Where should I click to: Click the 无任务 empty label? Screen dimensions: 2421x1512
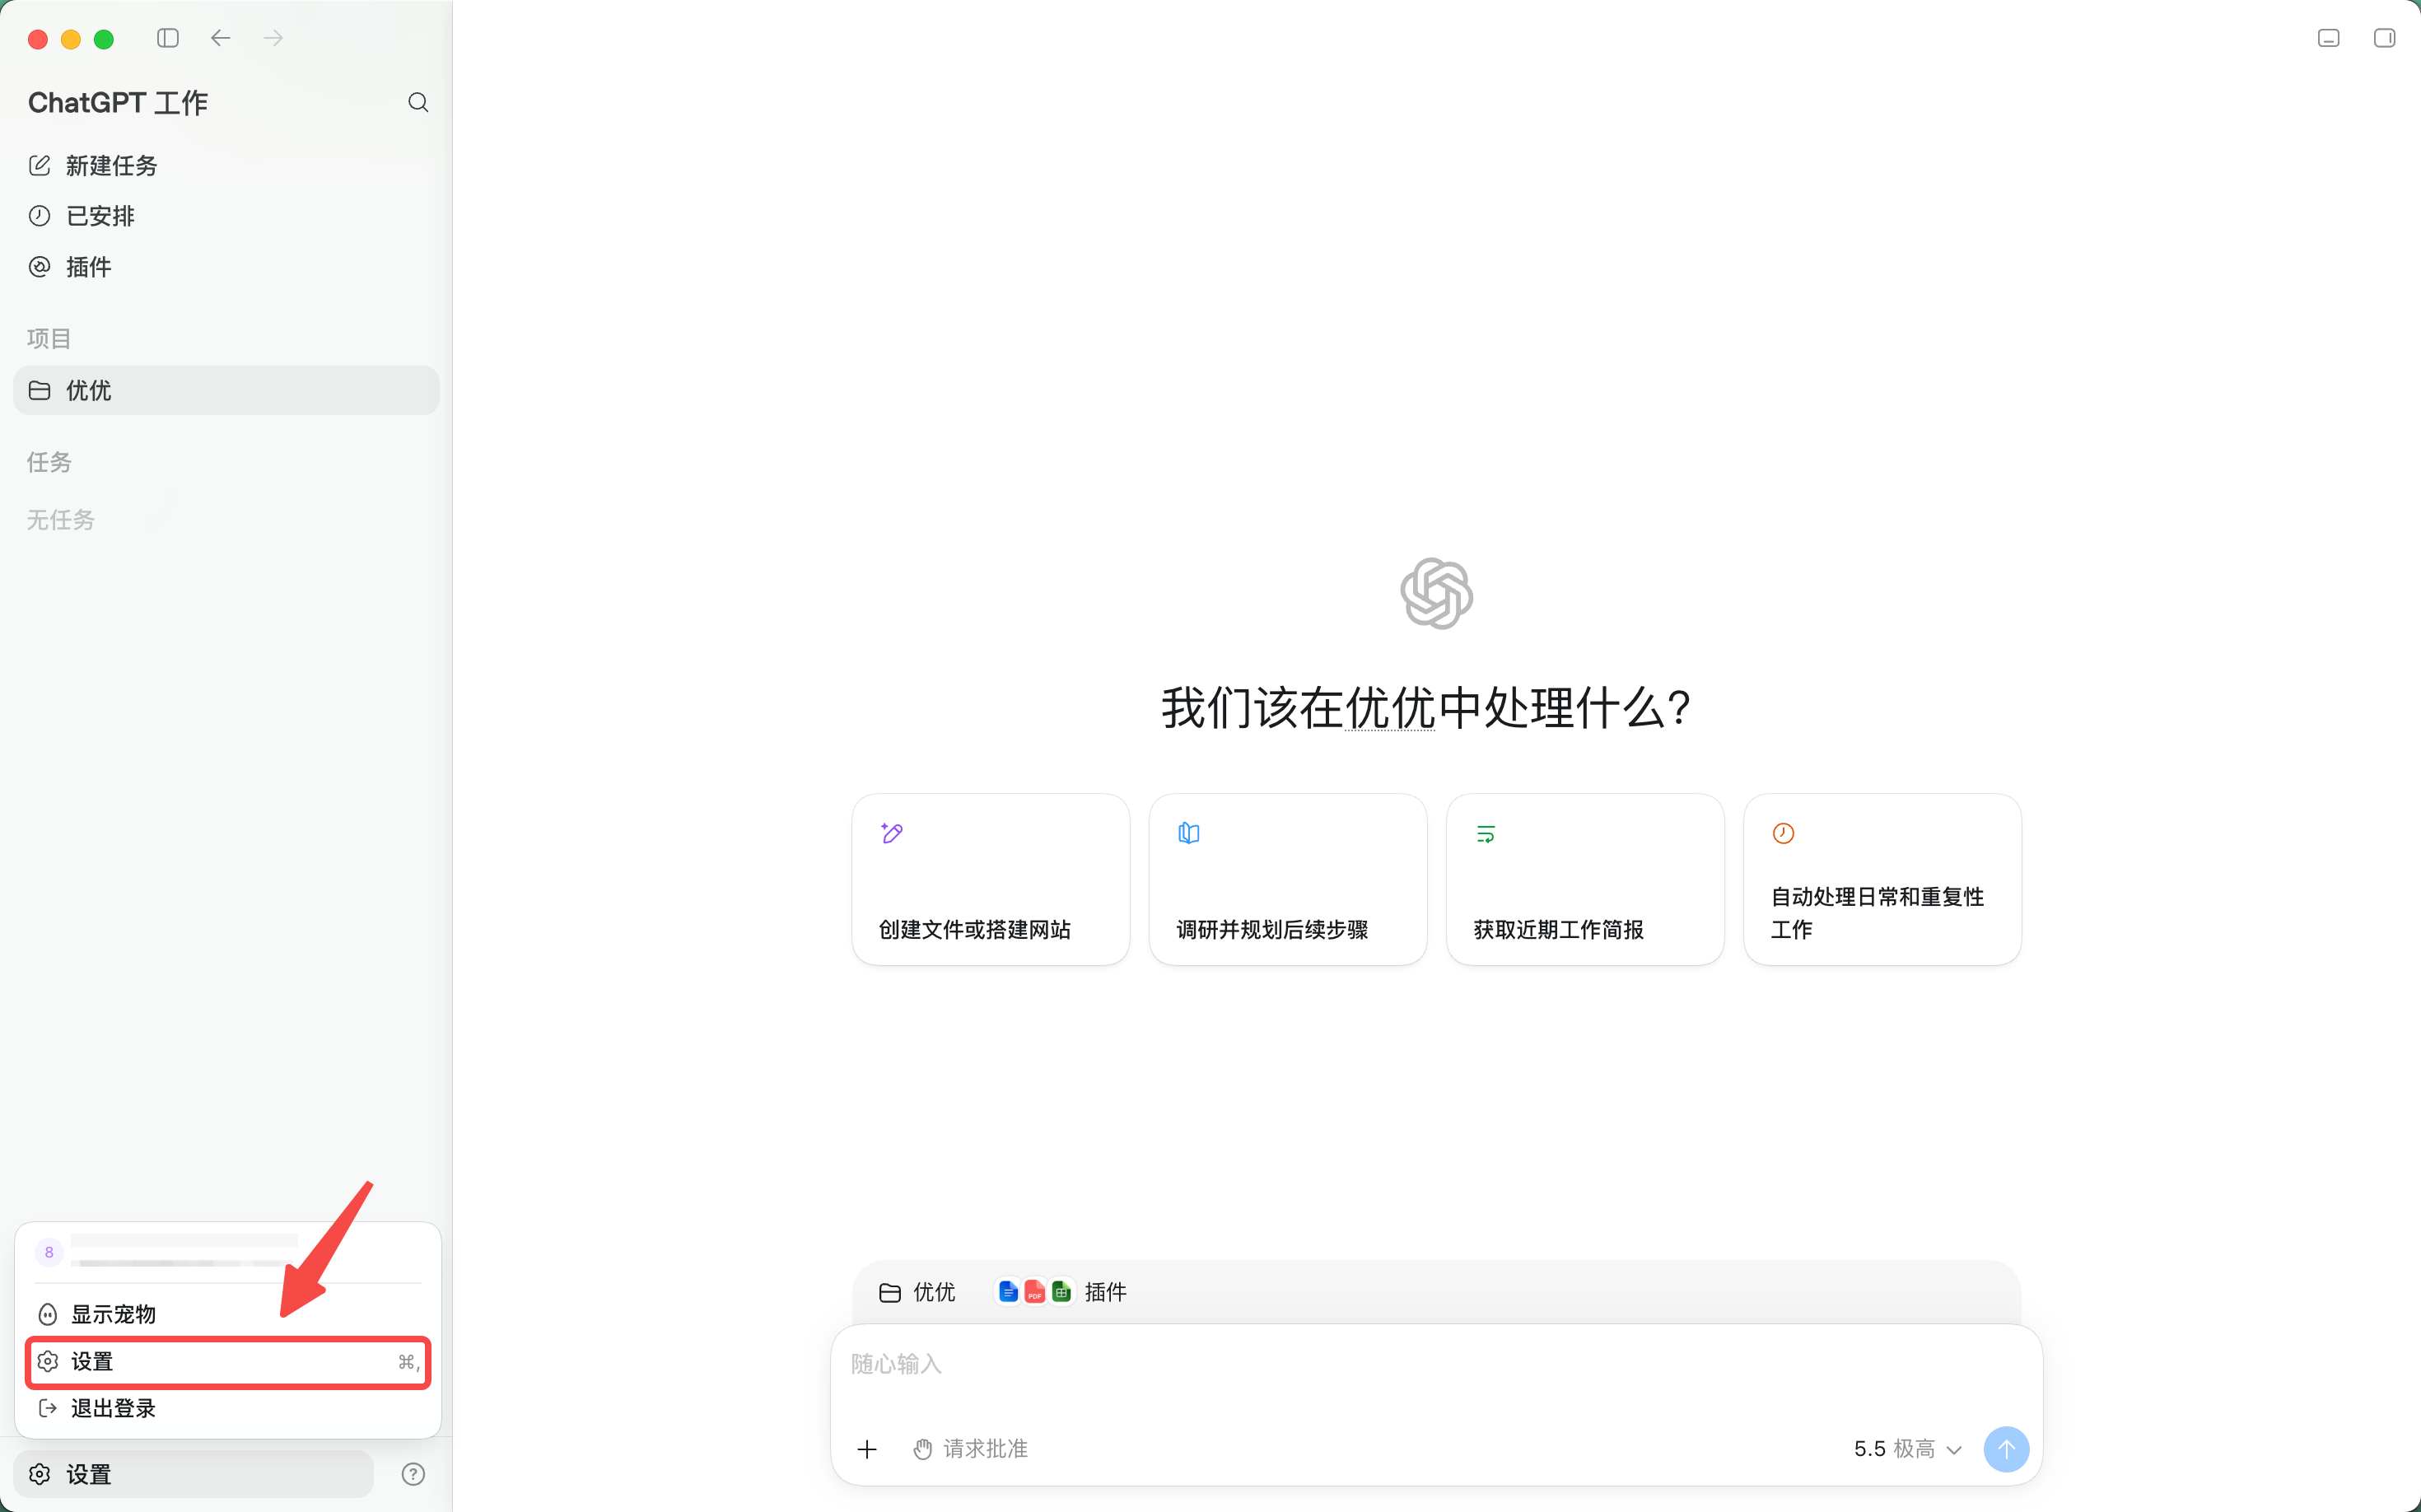coord(61,520)
